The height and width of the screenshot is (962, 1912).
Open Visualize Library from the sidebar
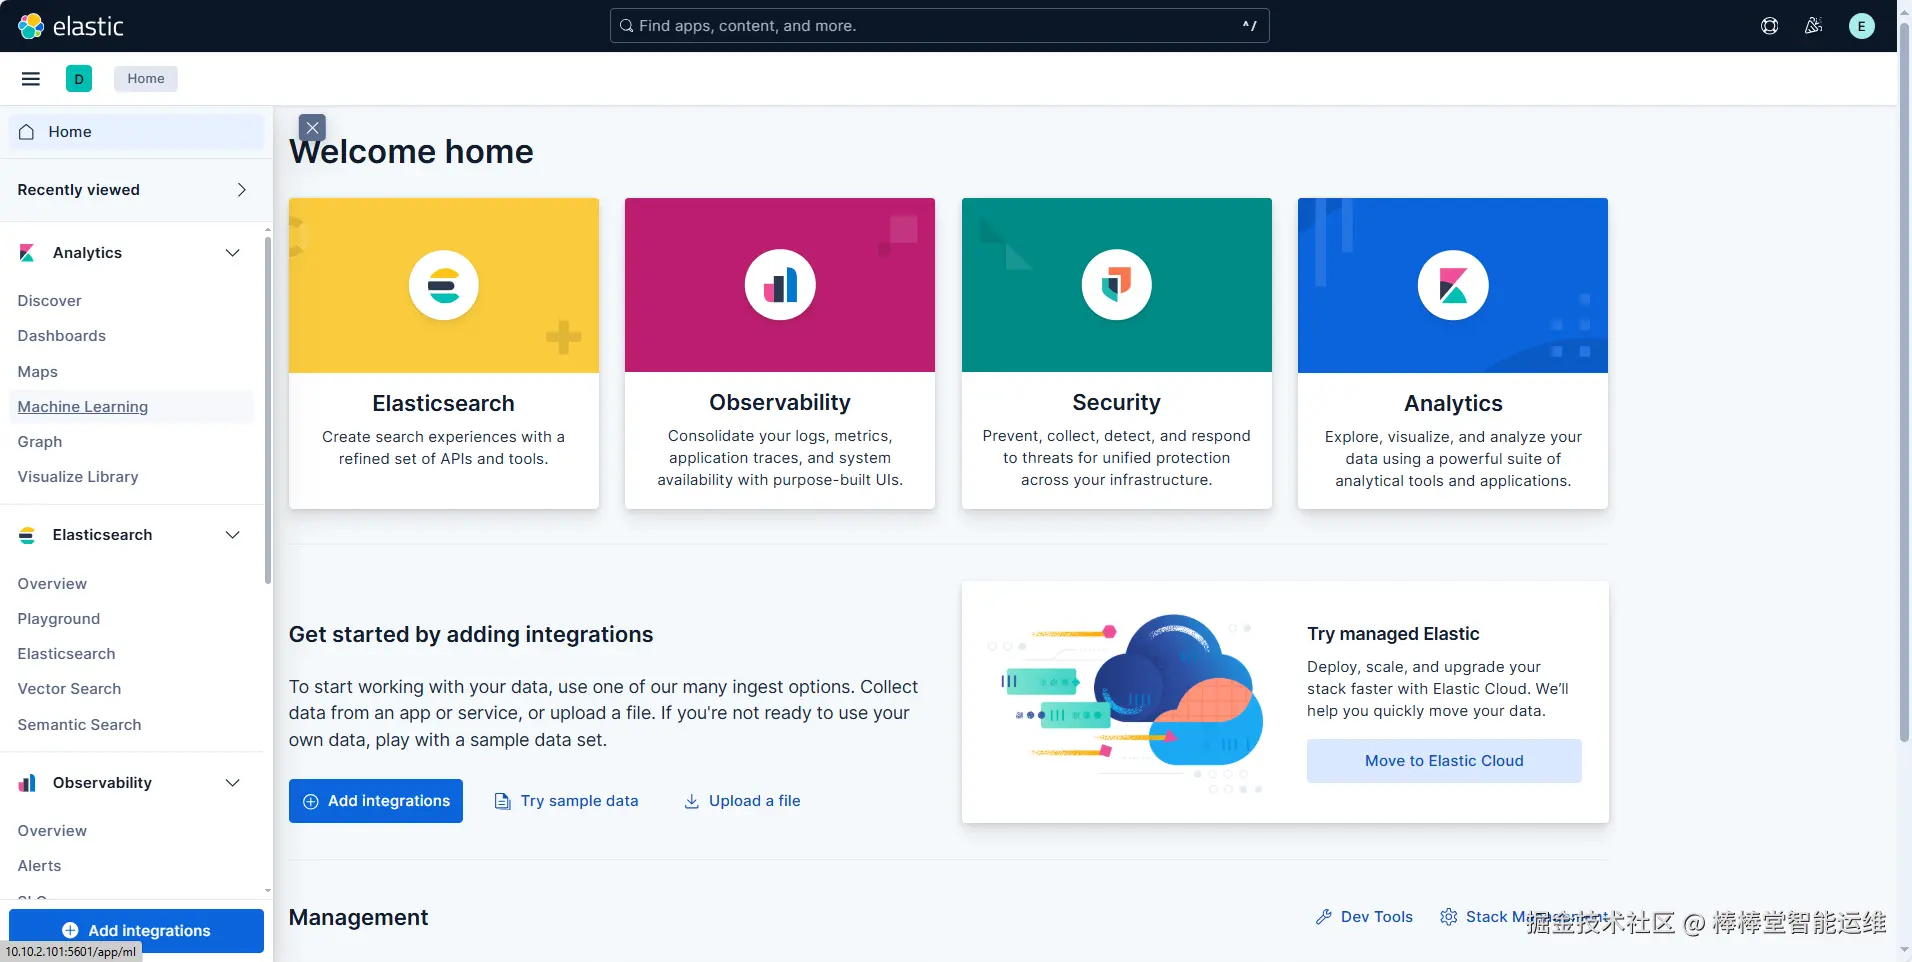click(77, 477)
